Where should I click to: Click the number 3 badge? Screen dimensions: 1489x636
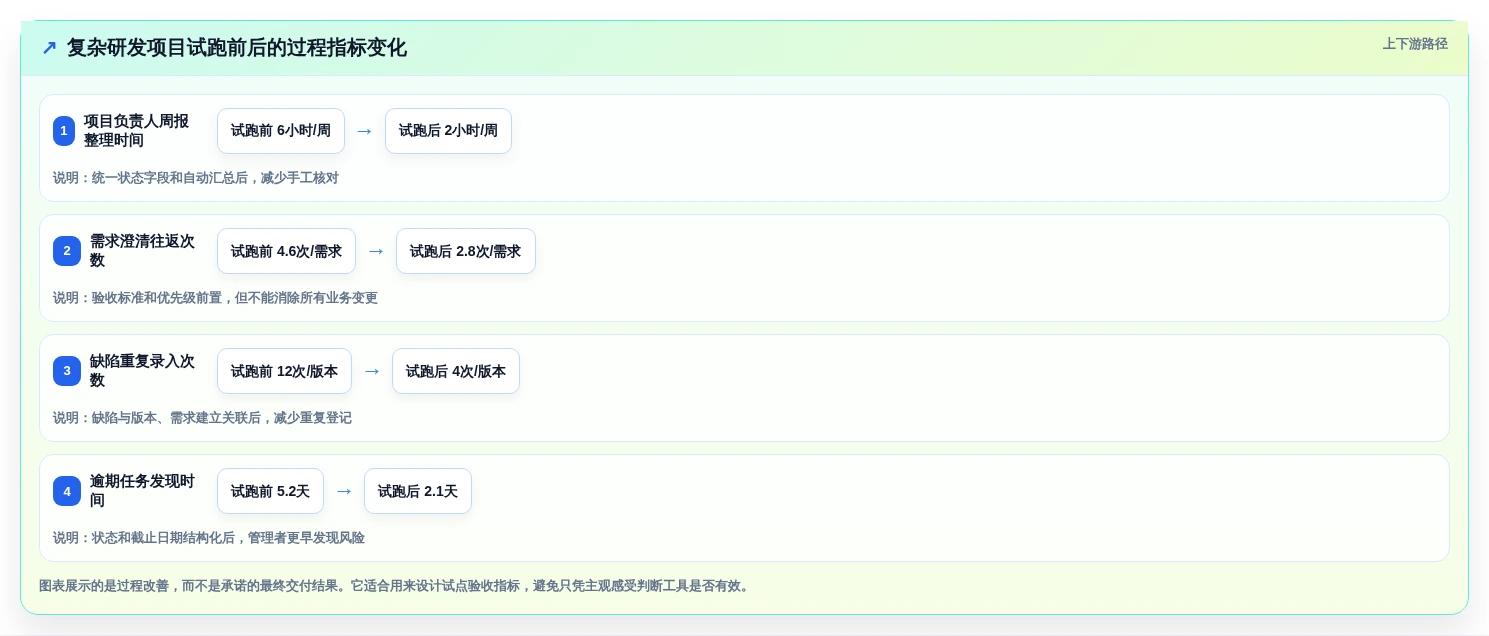pyautogui.click(x=67, y=371)
